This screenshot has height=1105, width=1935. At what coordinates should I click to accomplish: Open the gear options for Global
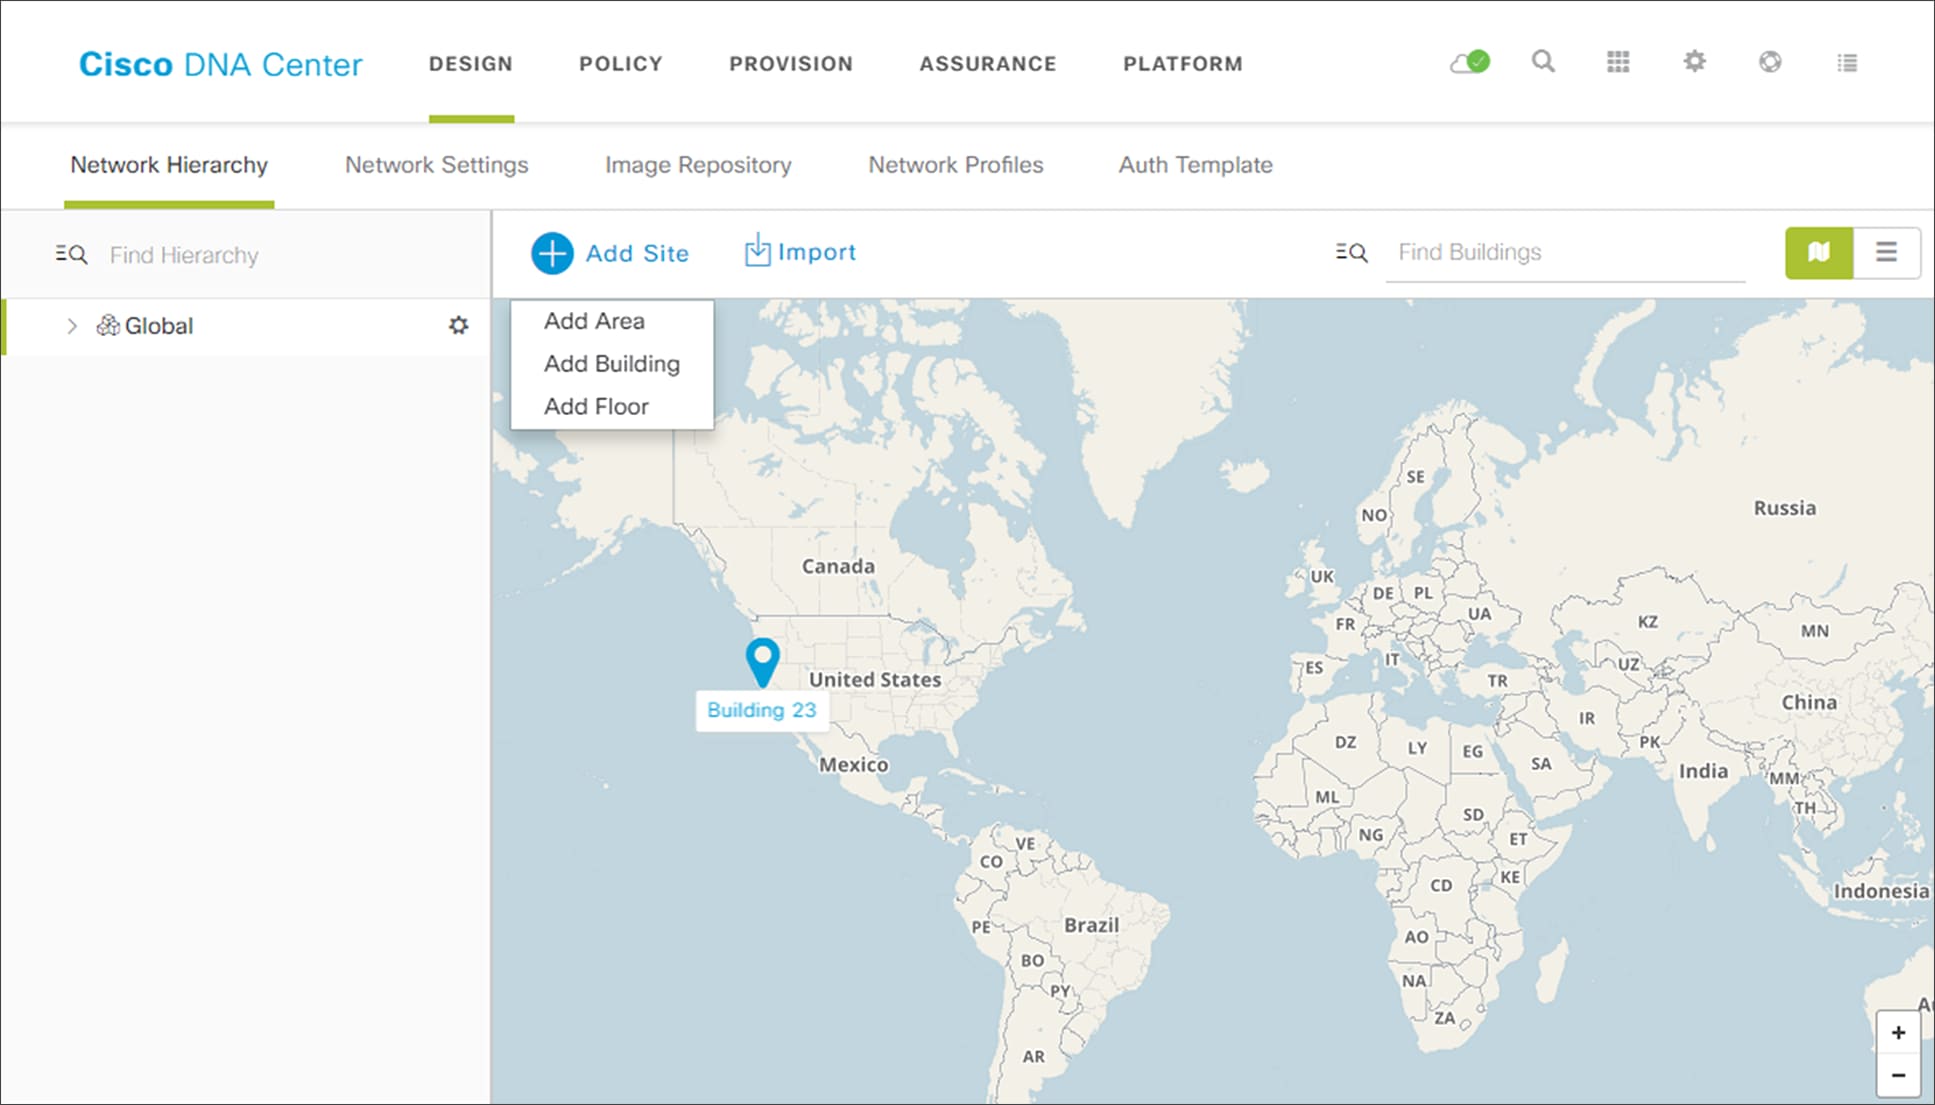point(458,325)
